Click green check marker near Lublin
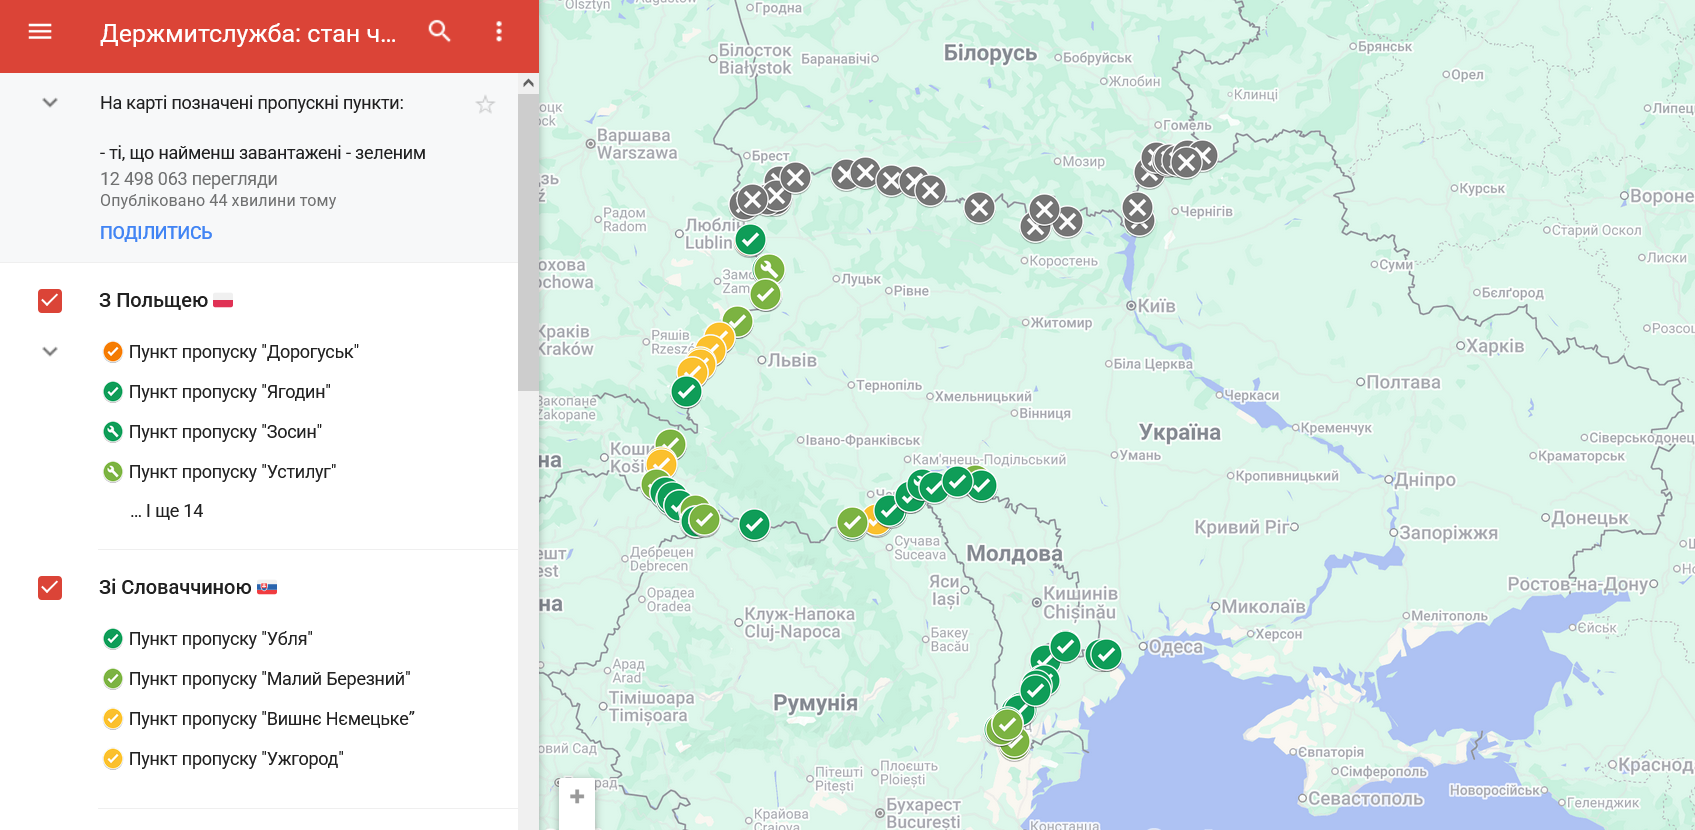Screen dimensions: 1695x830 (x=751, y=240)
